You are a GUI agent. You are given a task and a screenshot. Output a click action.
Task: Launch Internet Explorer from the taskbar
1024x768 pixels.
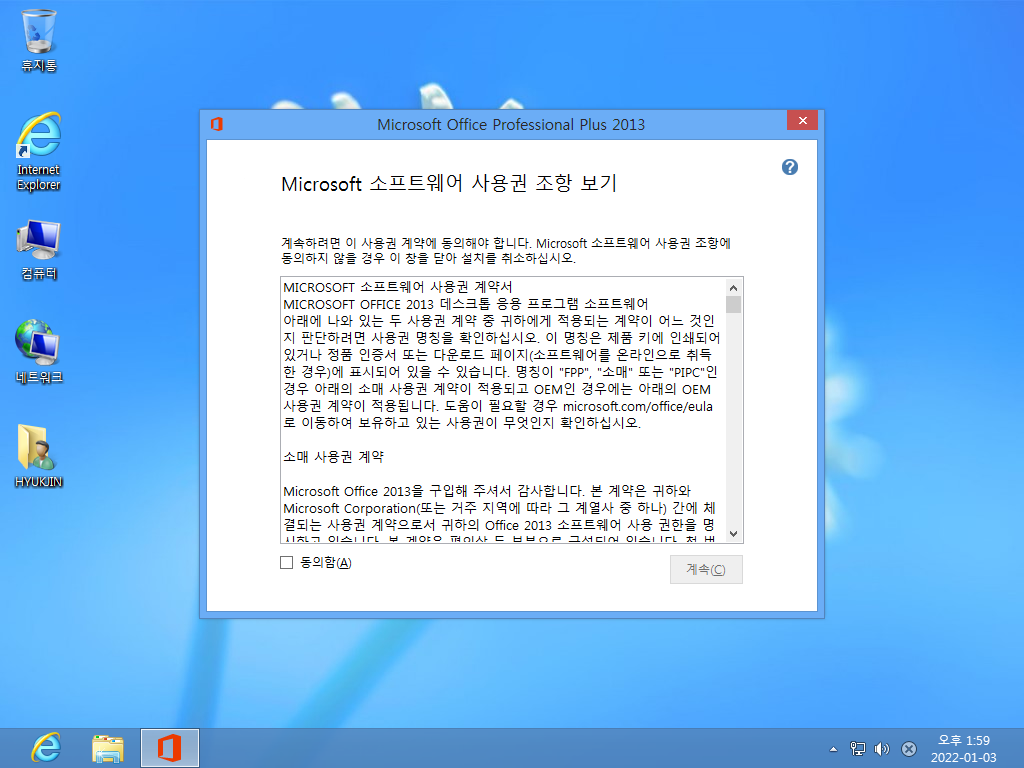point(46,748)
